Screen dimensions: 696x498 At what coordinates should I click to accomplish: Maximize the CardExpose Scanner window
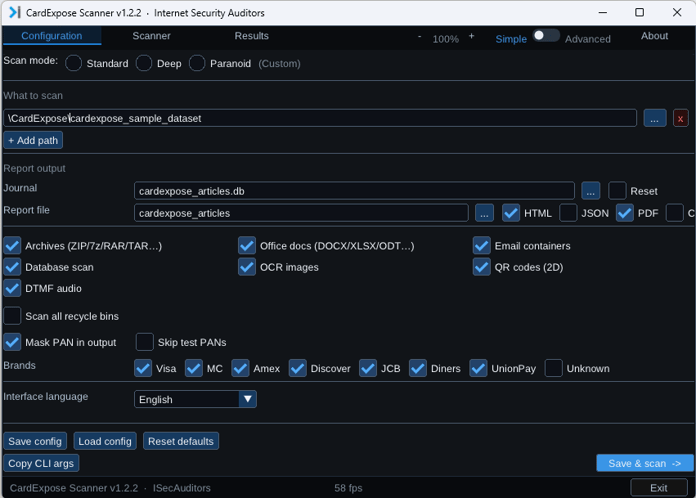click(639, 12)
